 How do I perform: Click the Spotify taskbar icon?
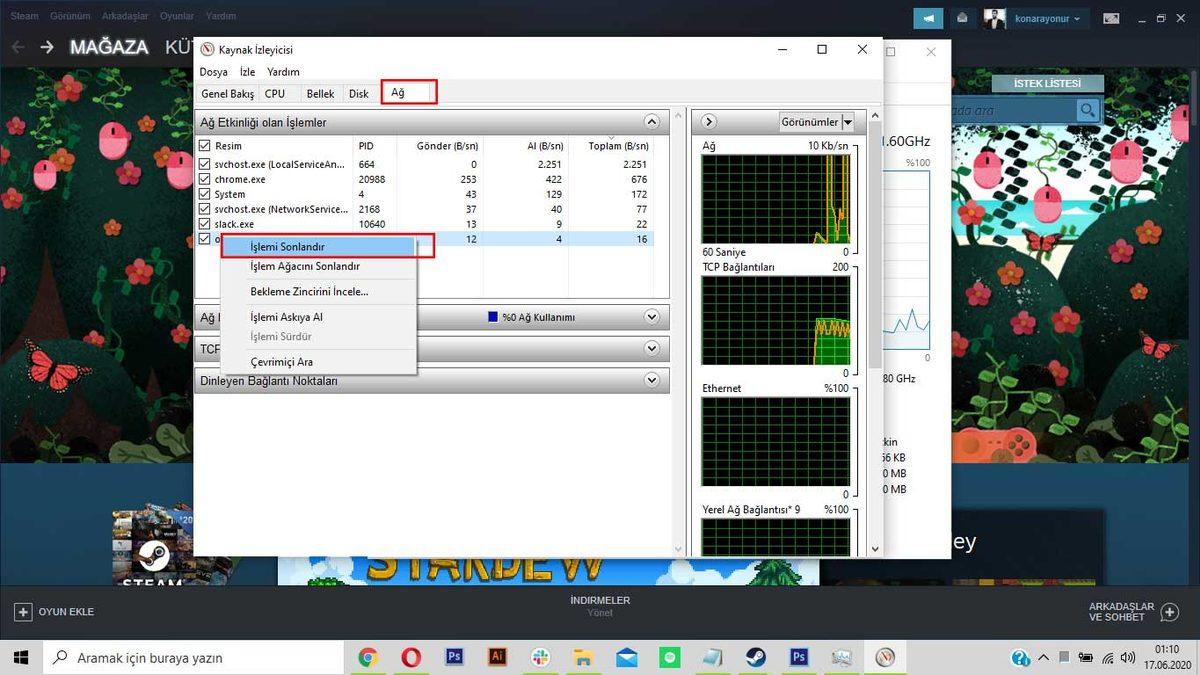point(669,657)
